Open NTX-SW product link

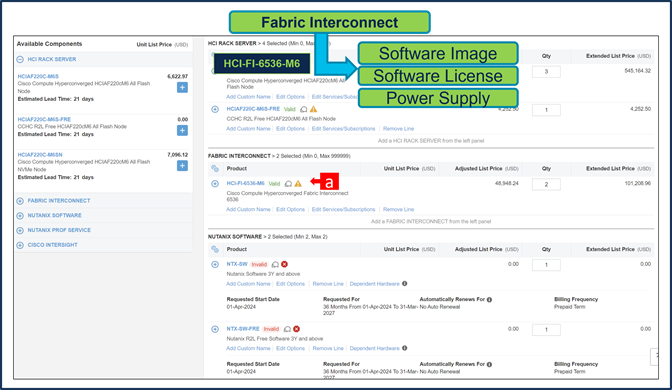237,264
